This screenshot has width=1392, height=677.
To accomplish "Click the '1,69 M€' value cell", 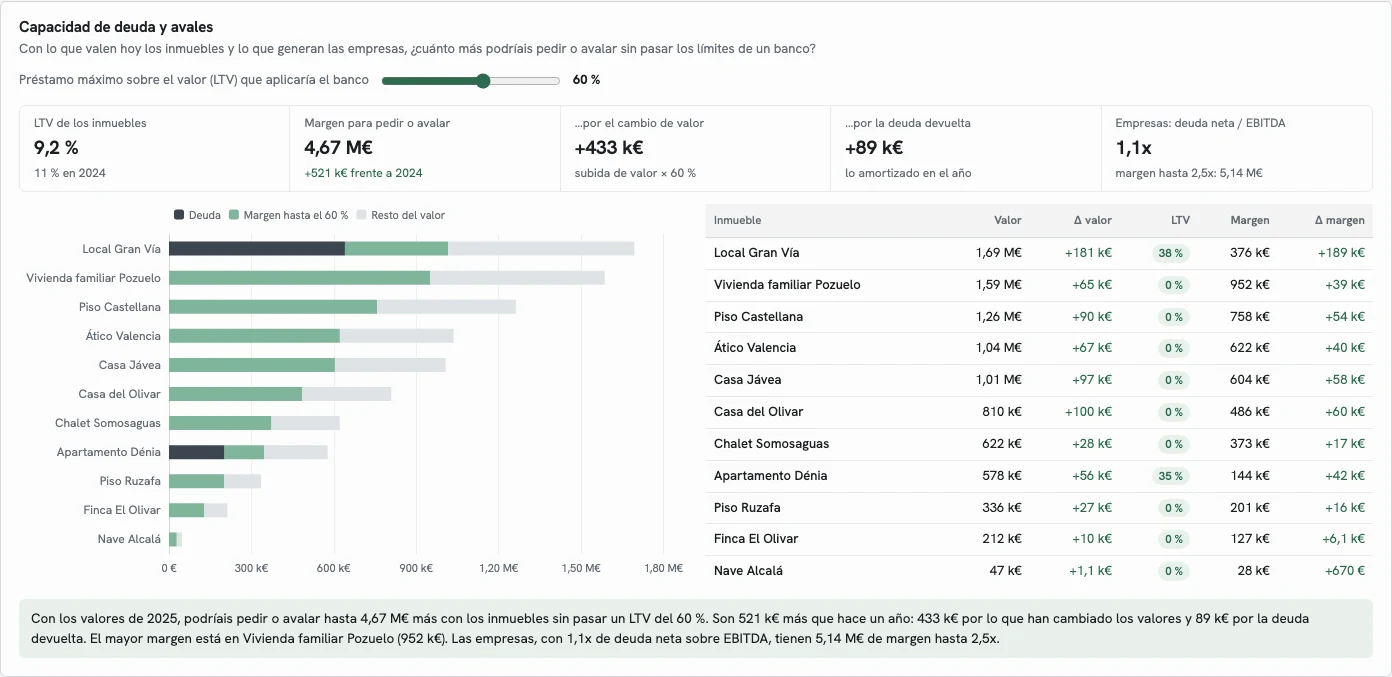I will (999, 253).
